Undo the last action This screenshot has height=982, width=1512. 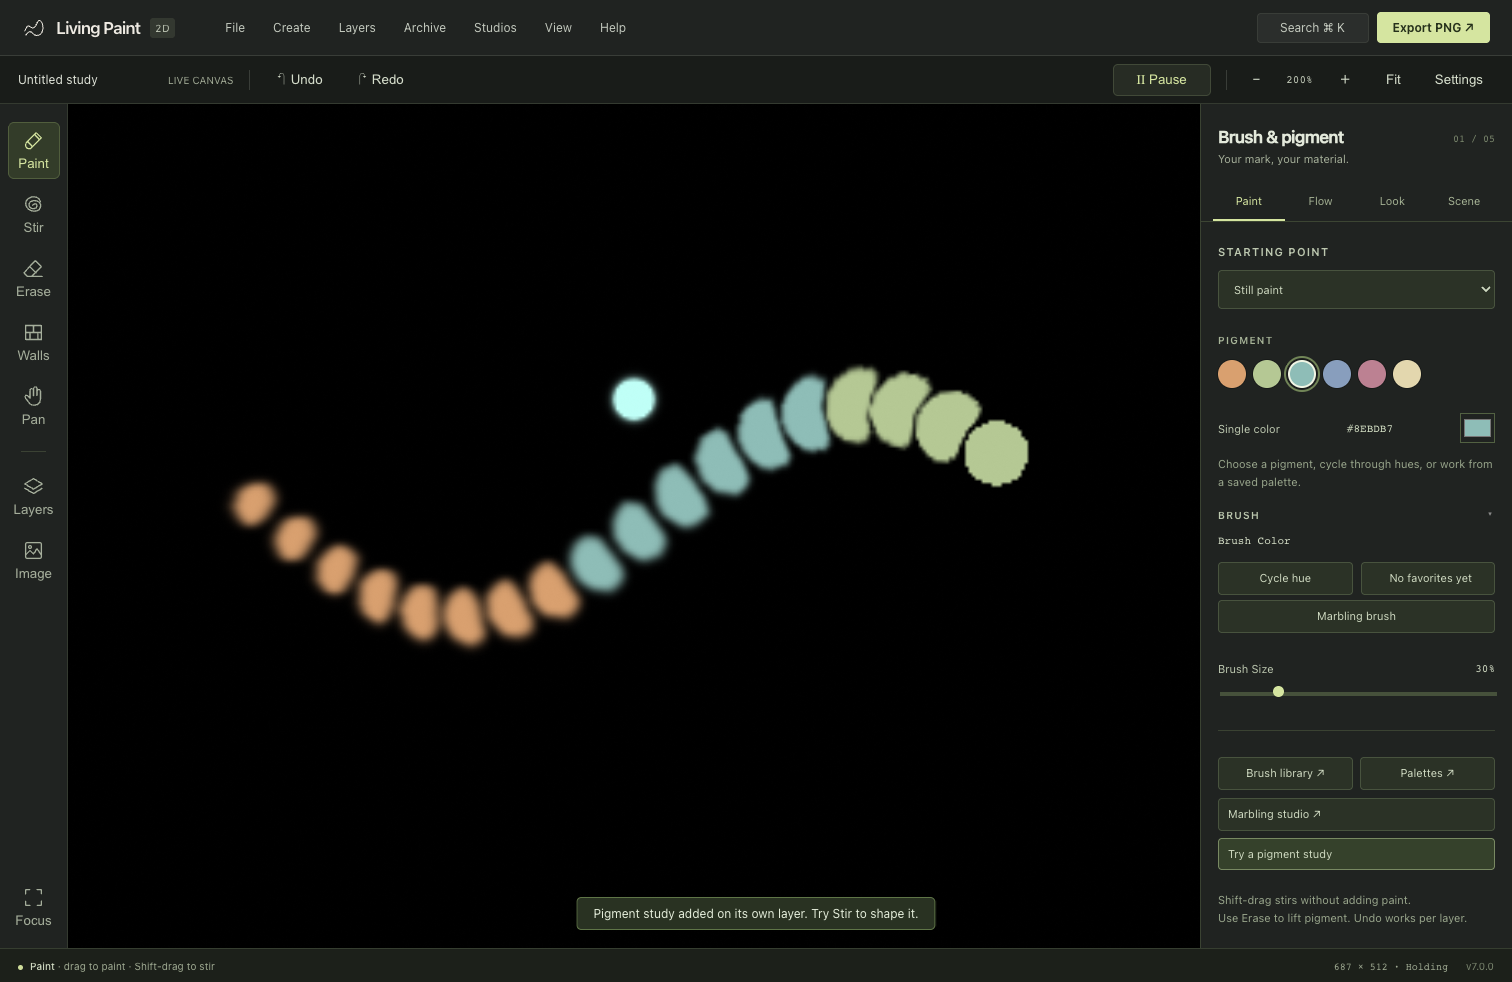299,80
